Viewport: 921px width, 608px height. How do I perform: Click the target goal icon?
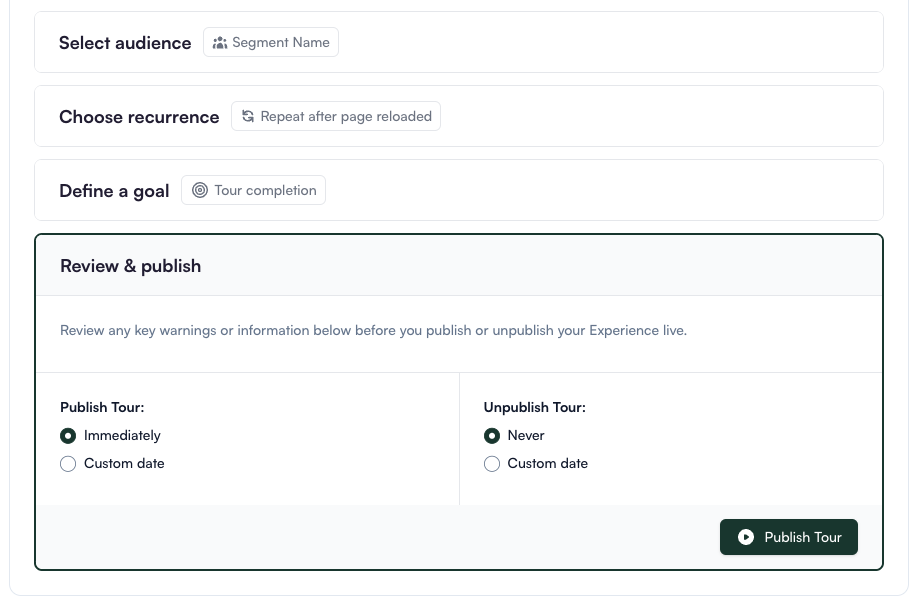coord(200,190)
